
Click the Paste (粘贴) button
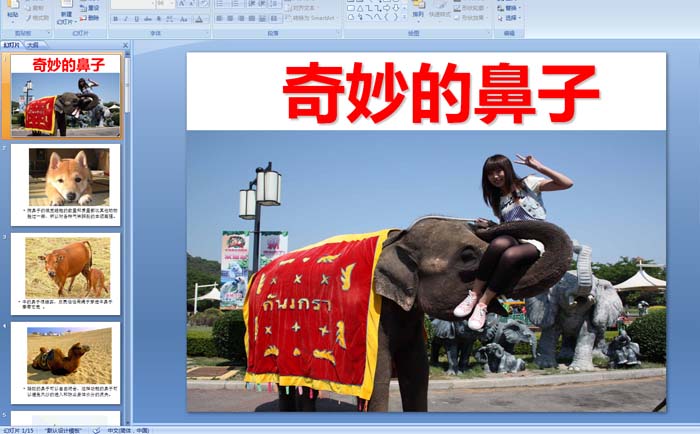coord(13,12)
